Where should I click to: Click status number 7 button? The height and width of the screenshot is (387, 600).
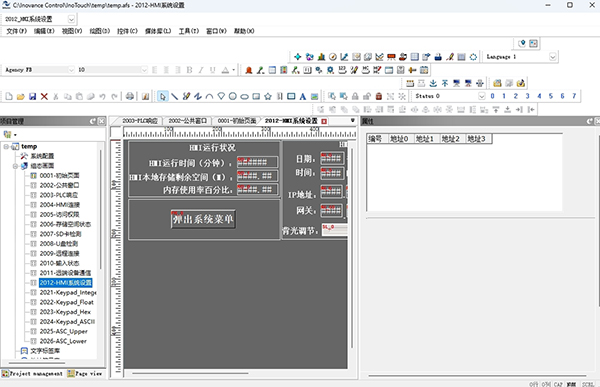coord(574,96)
